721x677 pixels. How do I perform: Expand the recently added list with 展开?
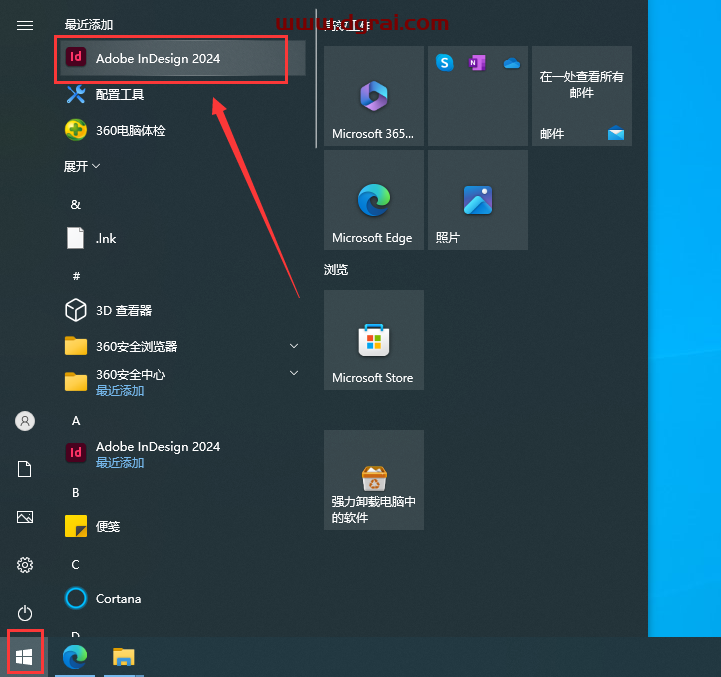82,166
